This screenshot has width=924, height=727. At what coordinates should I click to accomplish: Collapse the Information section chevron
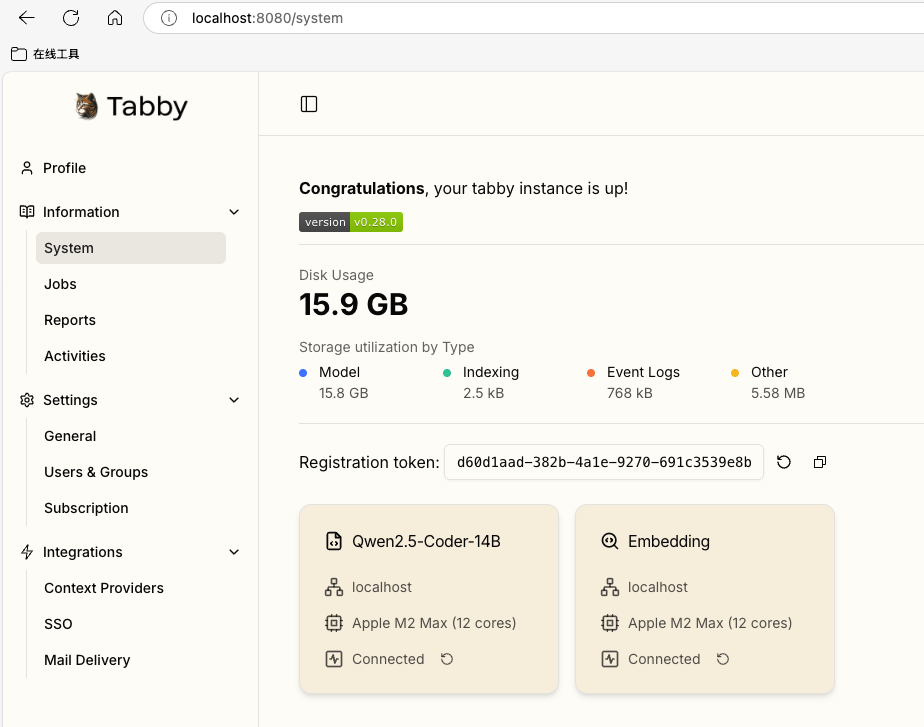pos(234,212)
